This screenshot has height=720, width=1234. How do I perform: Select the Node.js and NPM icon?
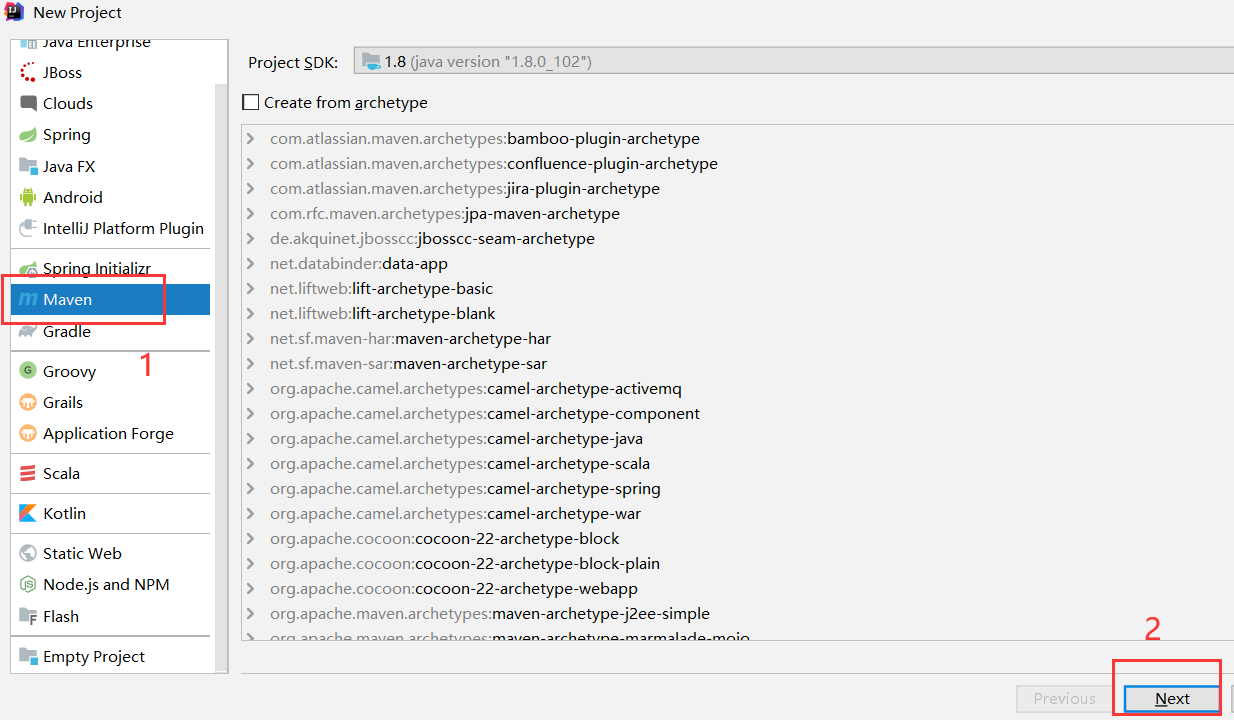[x=28, y=584]
